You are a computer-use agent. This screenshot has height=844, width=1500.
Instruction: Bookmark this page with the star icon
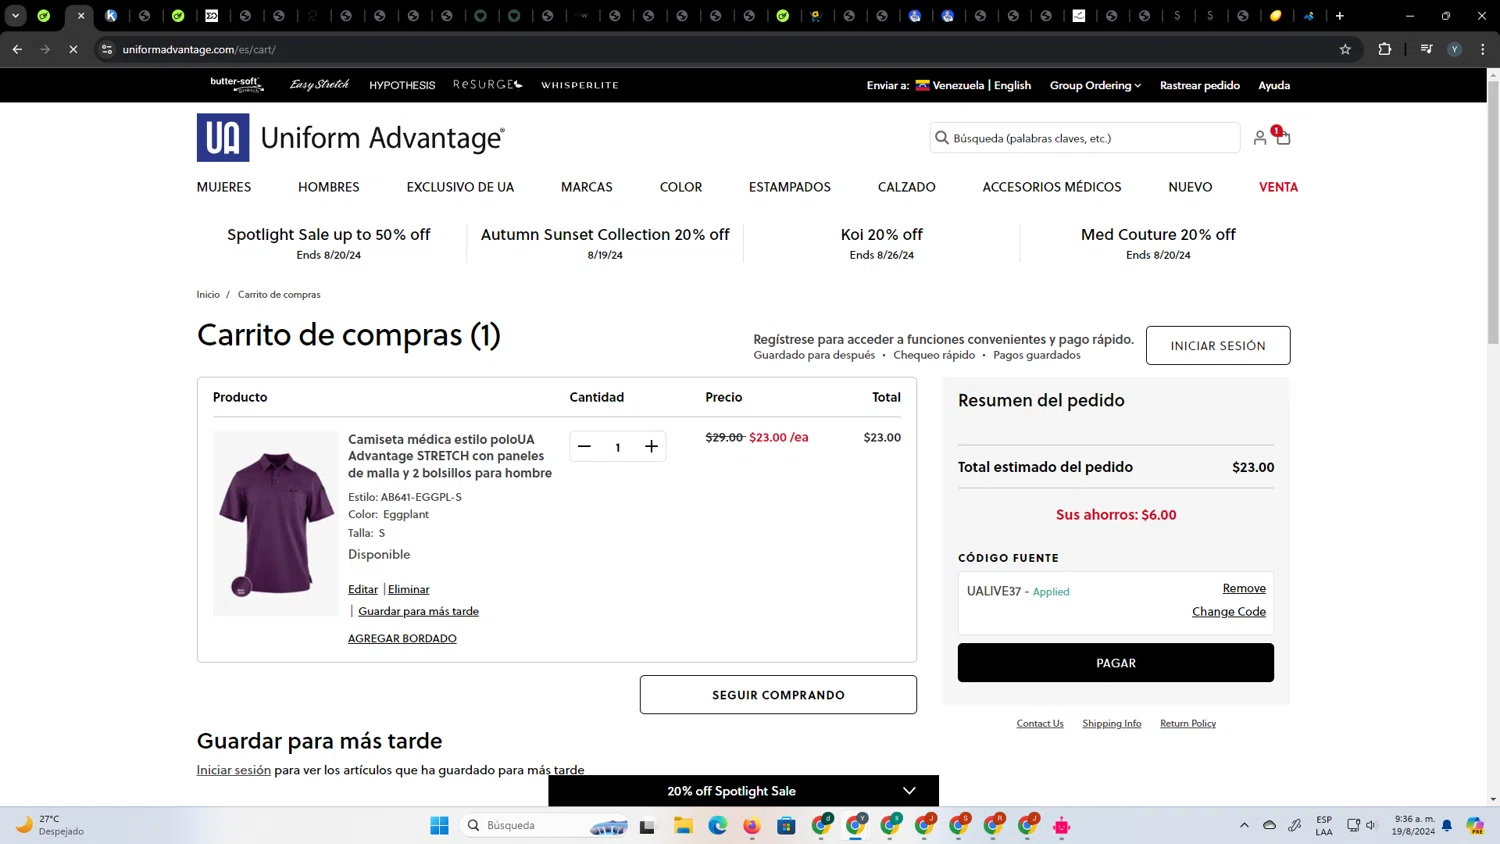[1345, 49]
